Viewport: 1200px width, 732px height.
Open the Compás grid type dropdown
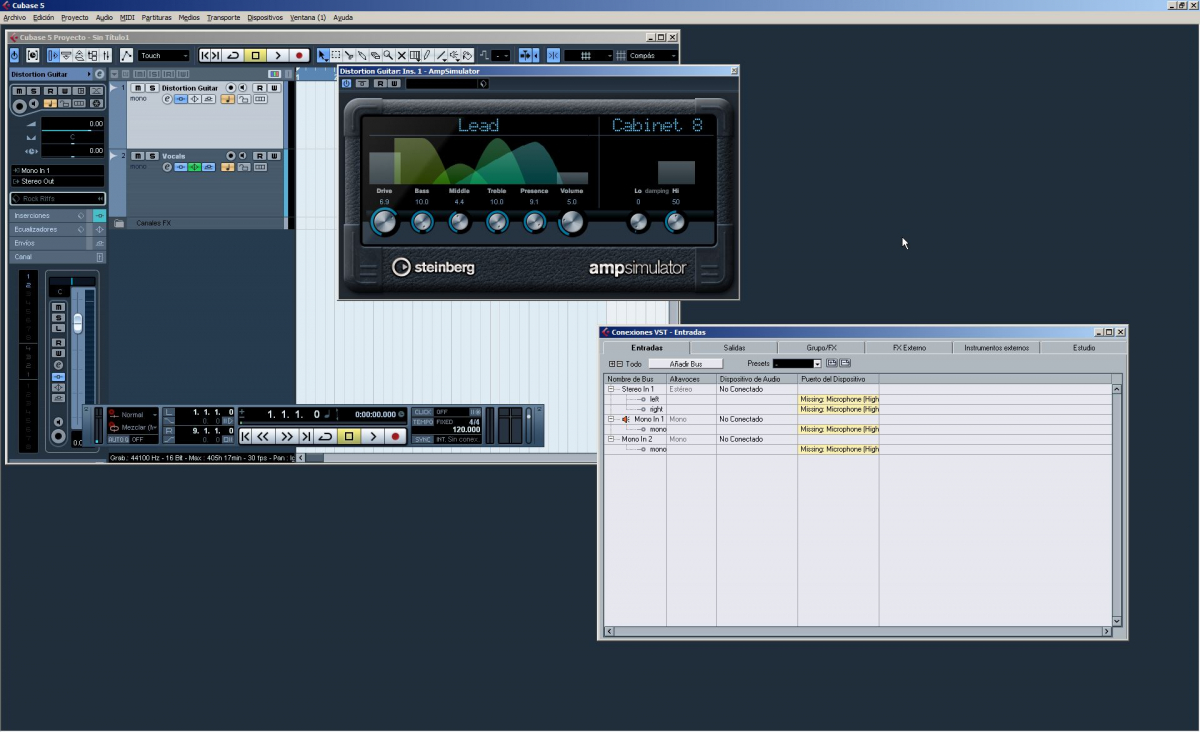coord(652,55)
